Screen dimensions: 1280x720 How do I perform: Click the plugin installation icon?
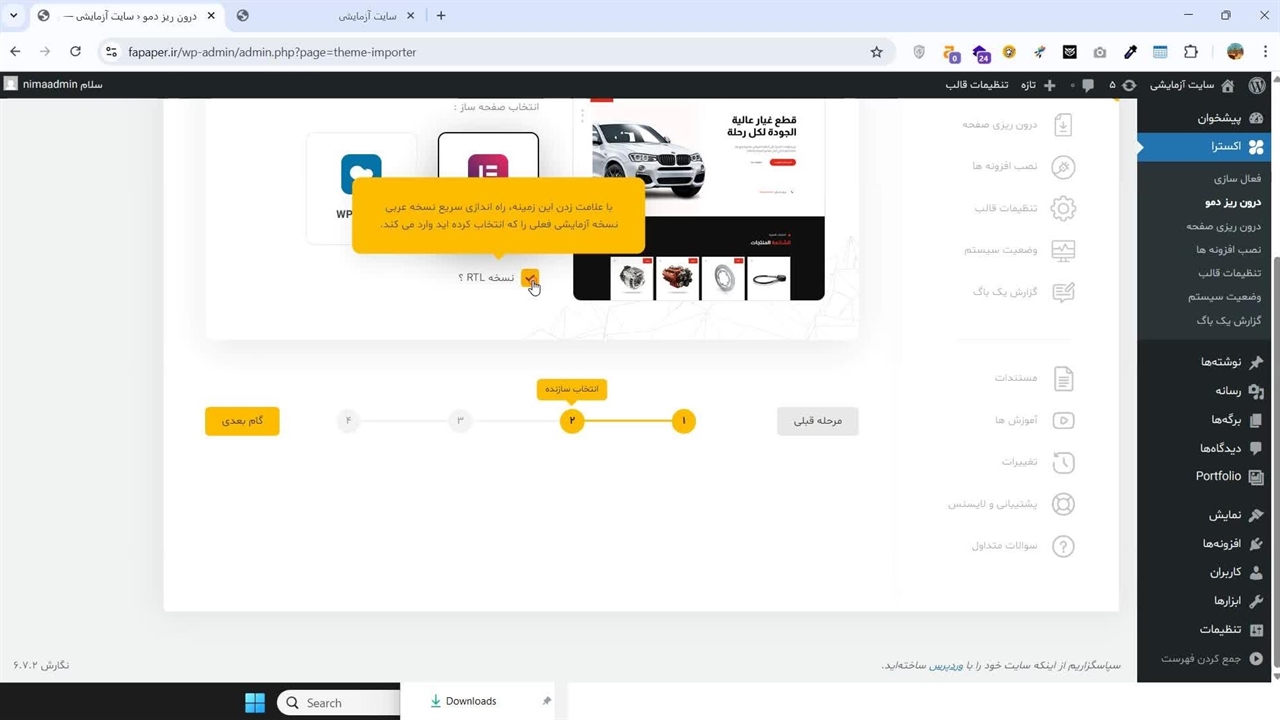[1063, 166]
